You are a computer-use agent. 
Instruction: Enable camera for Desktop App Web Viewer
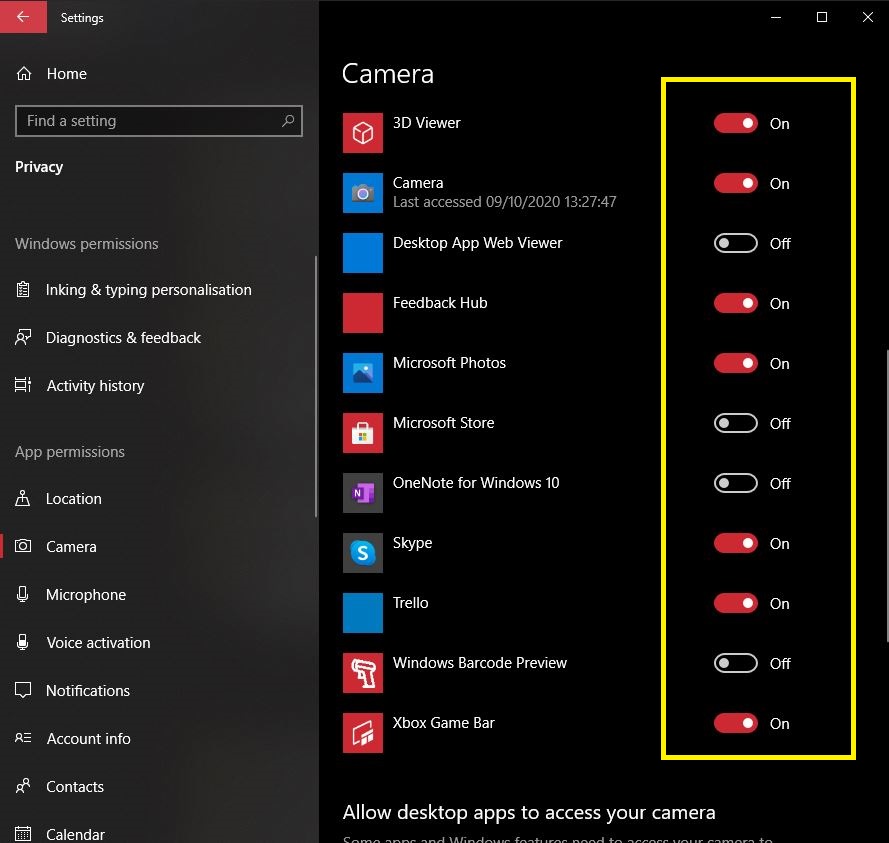pos(735,243)
